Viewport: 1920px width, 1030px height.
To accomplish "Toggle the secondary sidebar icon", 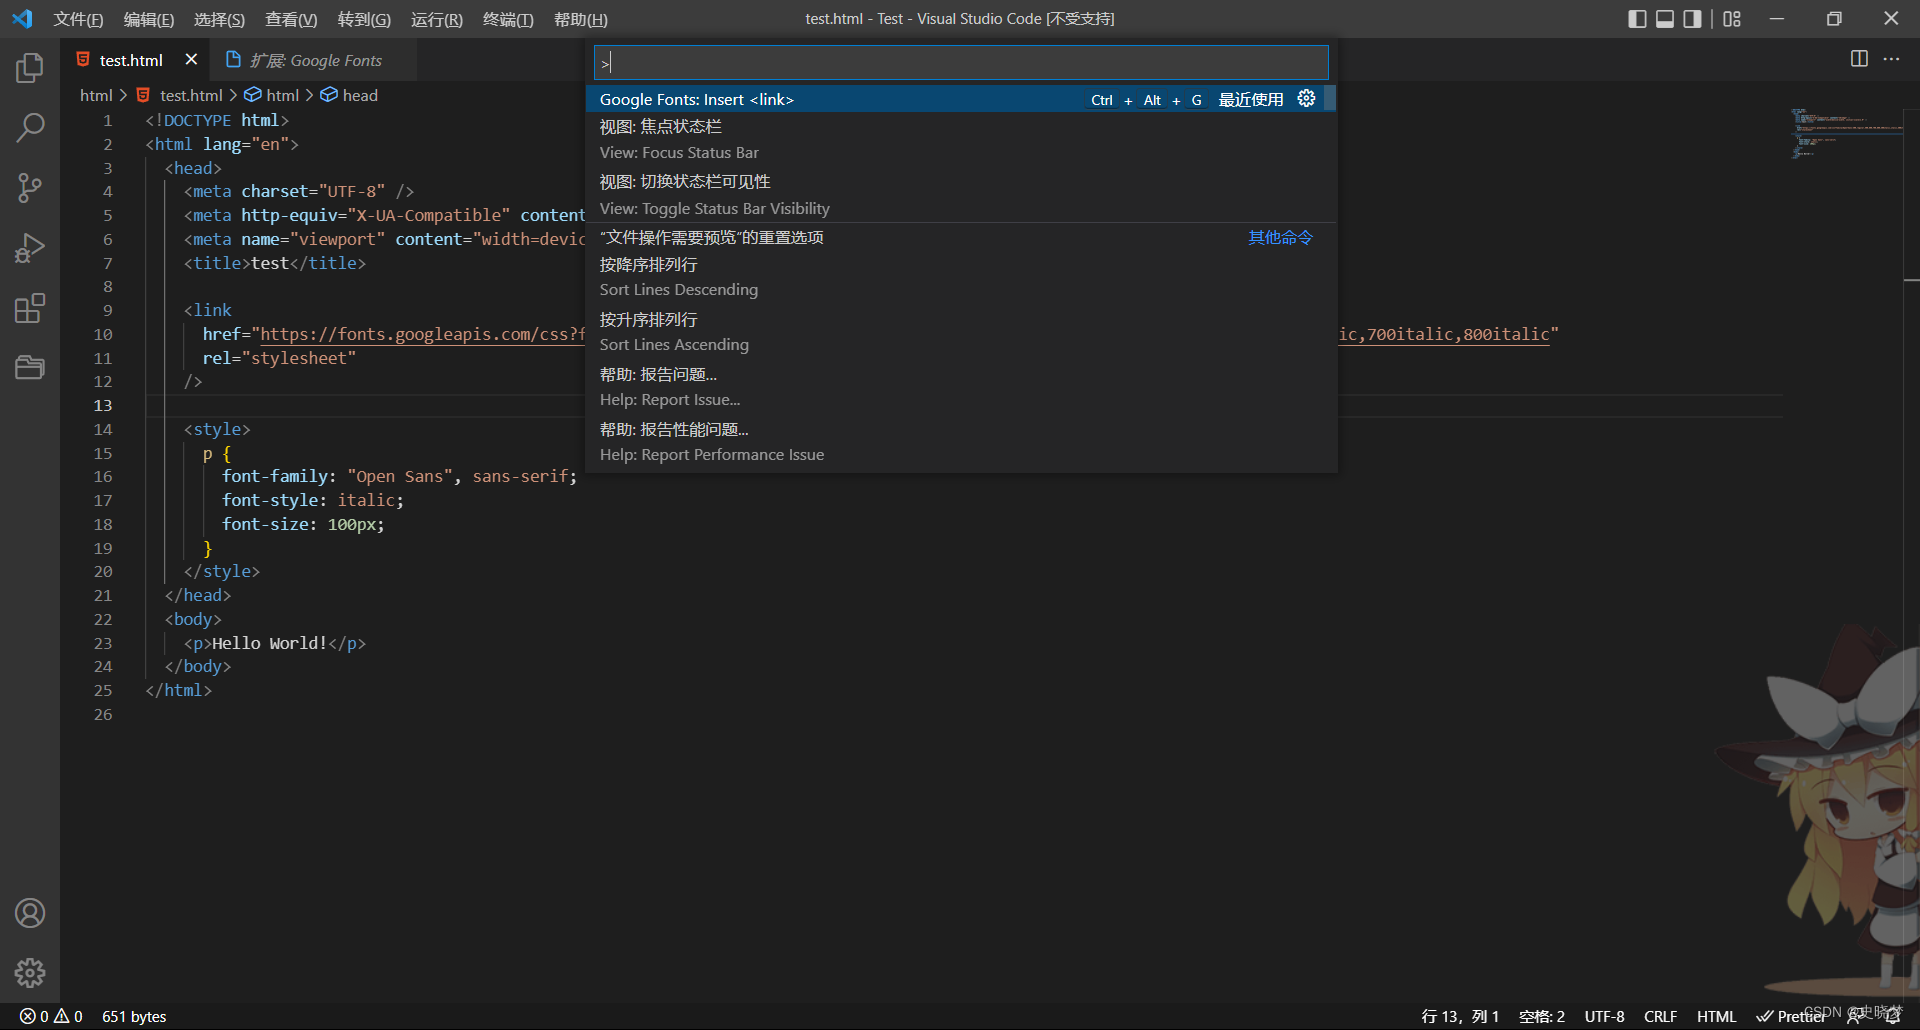I will [x=1692, y=18].
